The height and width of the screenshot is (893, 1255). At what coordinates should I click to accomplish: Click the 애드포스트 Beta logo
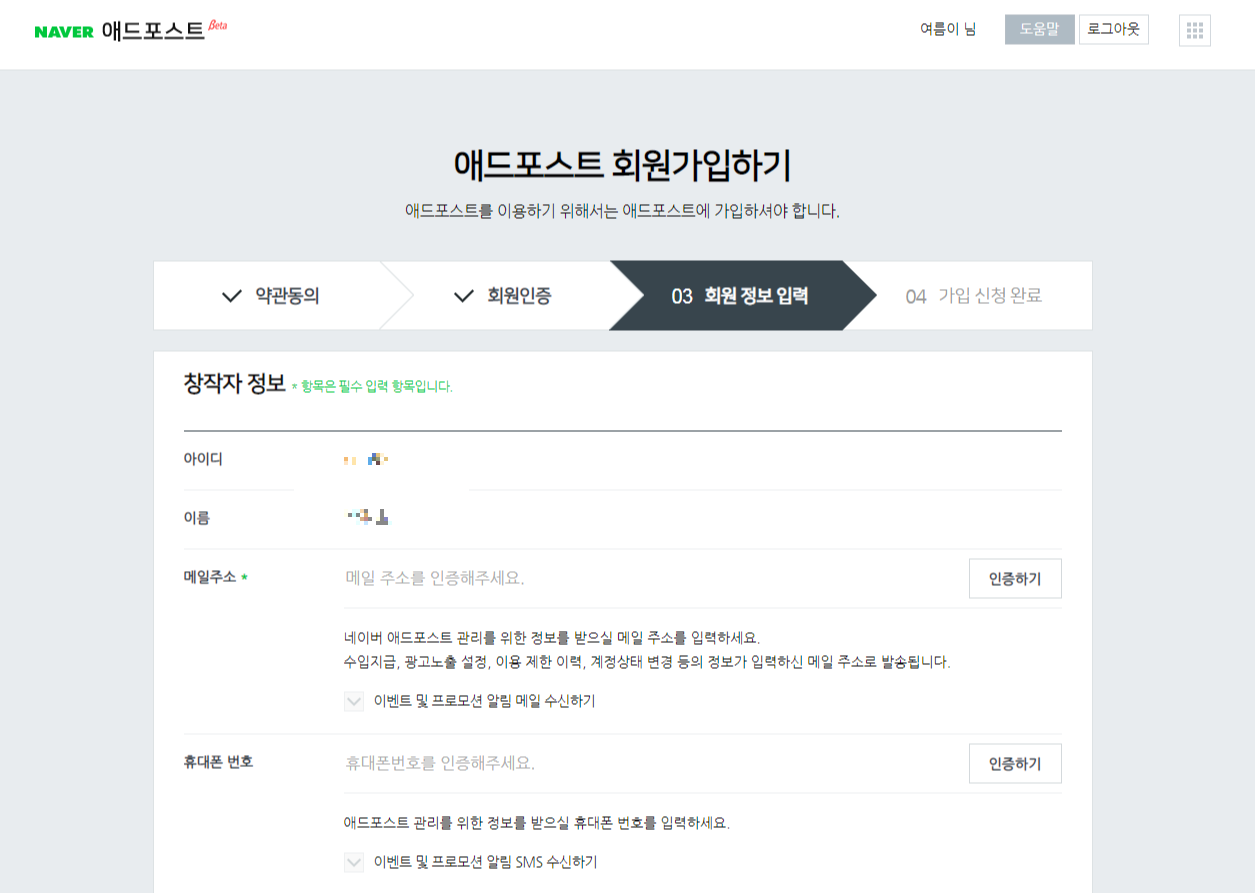point(164,29)
